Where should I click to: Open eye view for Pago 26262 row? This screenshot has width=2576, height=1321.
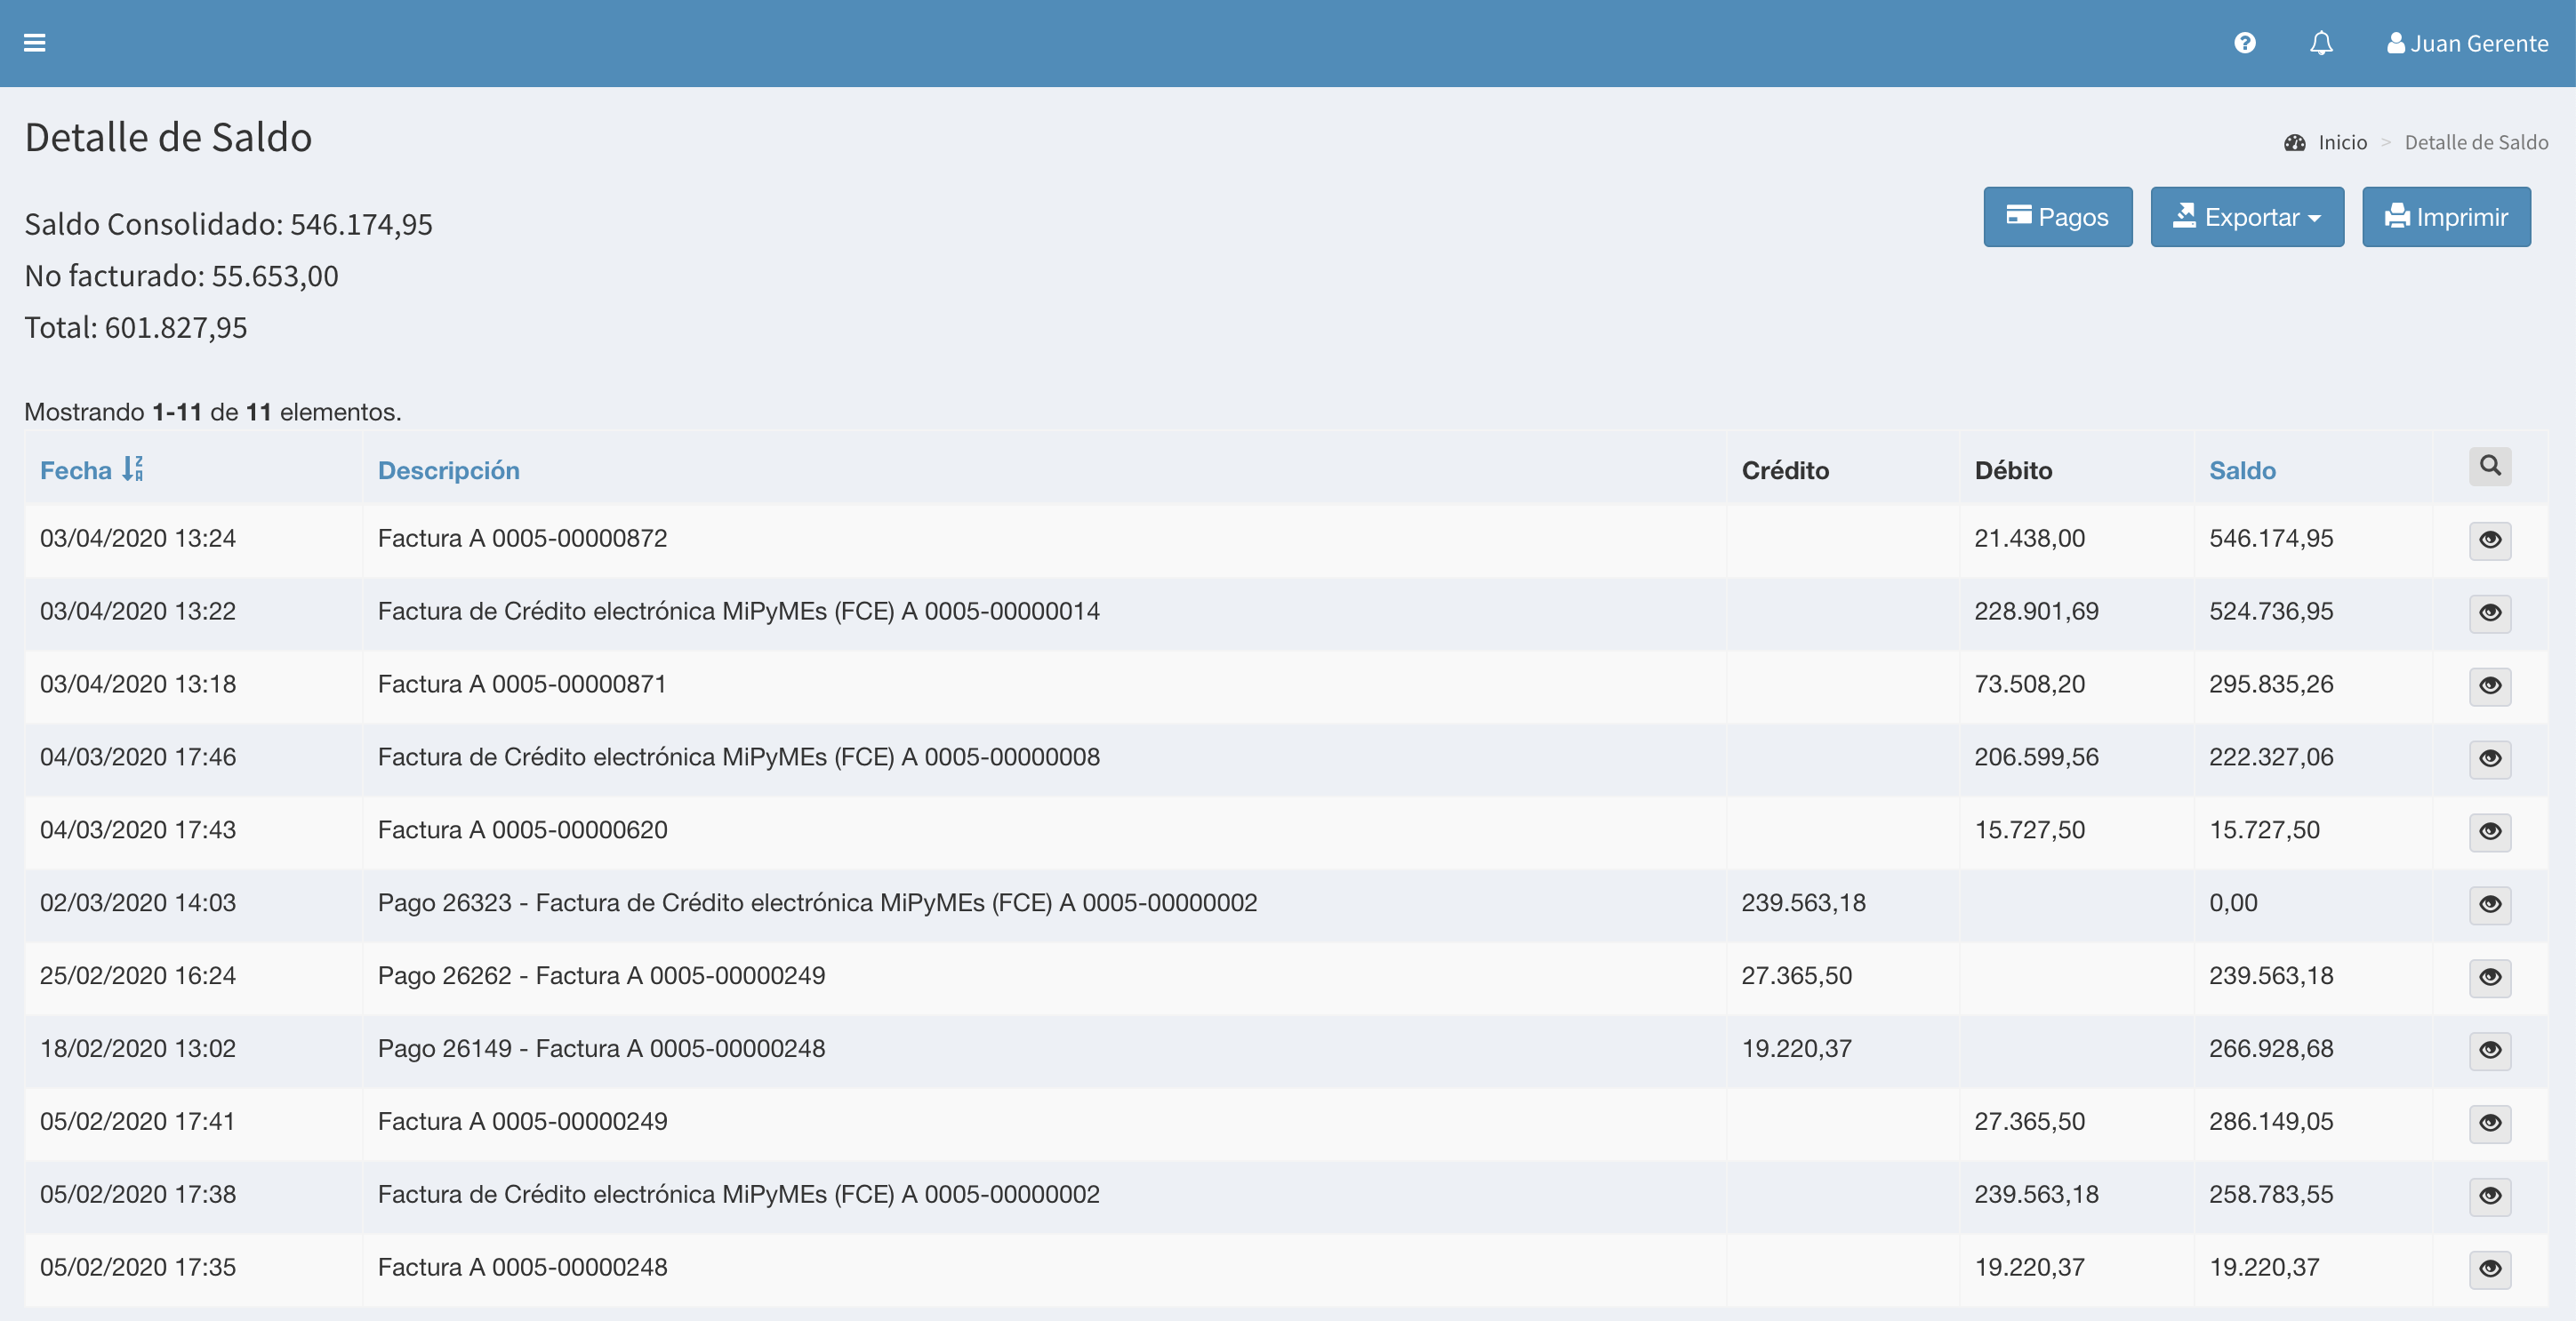tap(2489, 977)
